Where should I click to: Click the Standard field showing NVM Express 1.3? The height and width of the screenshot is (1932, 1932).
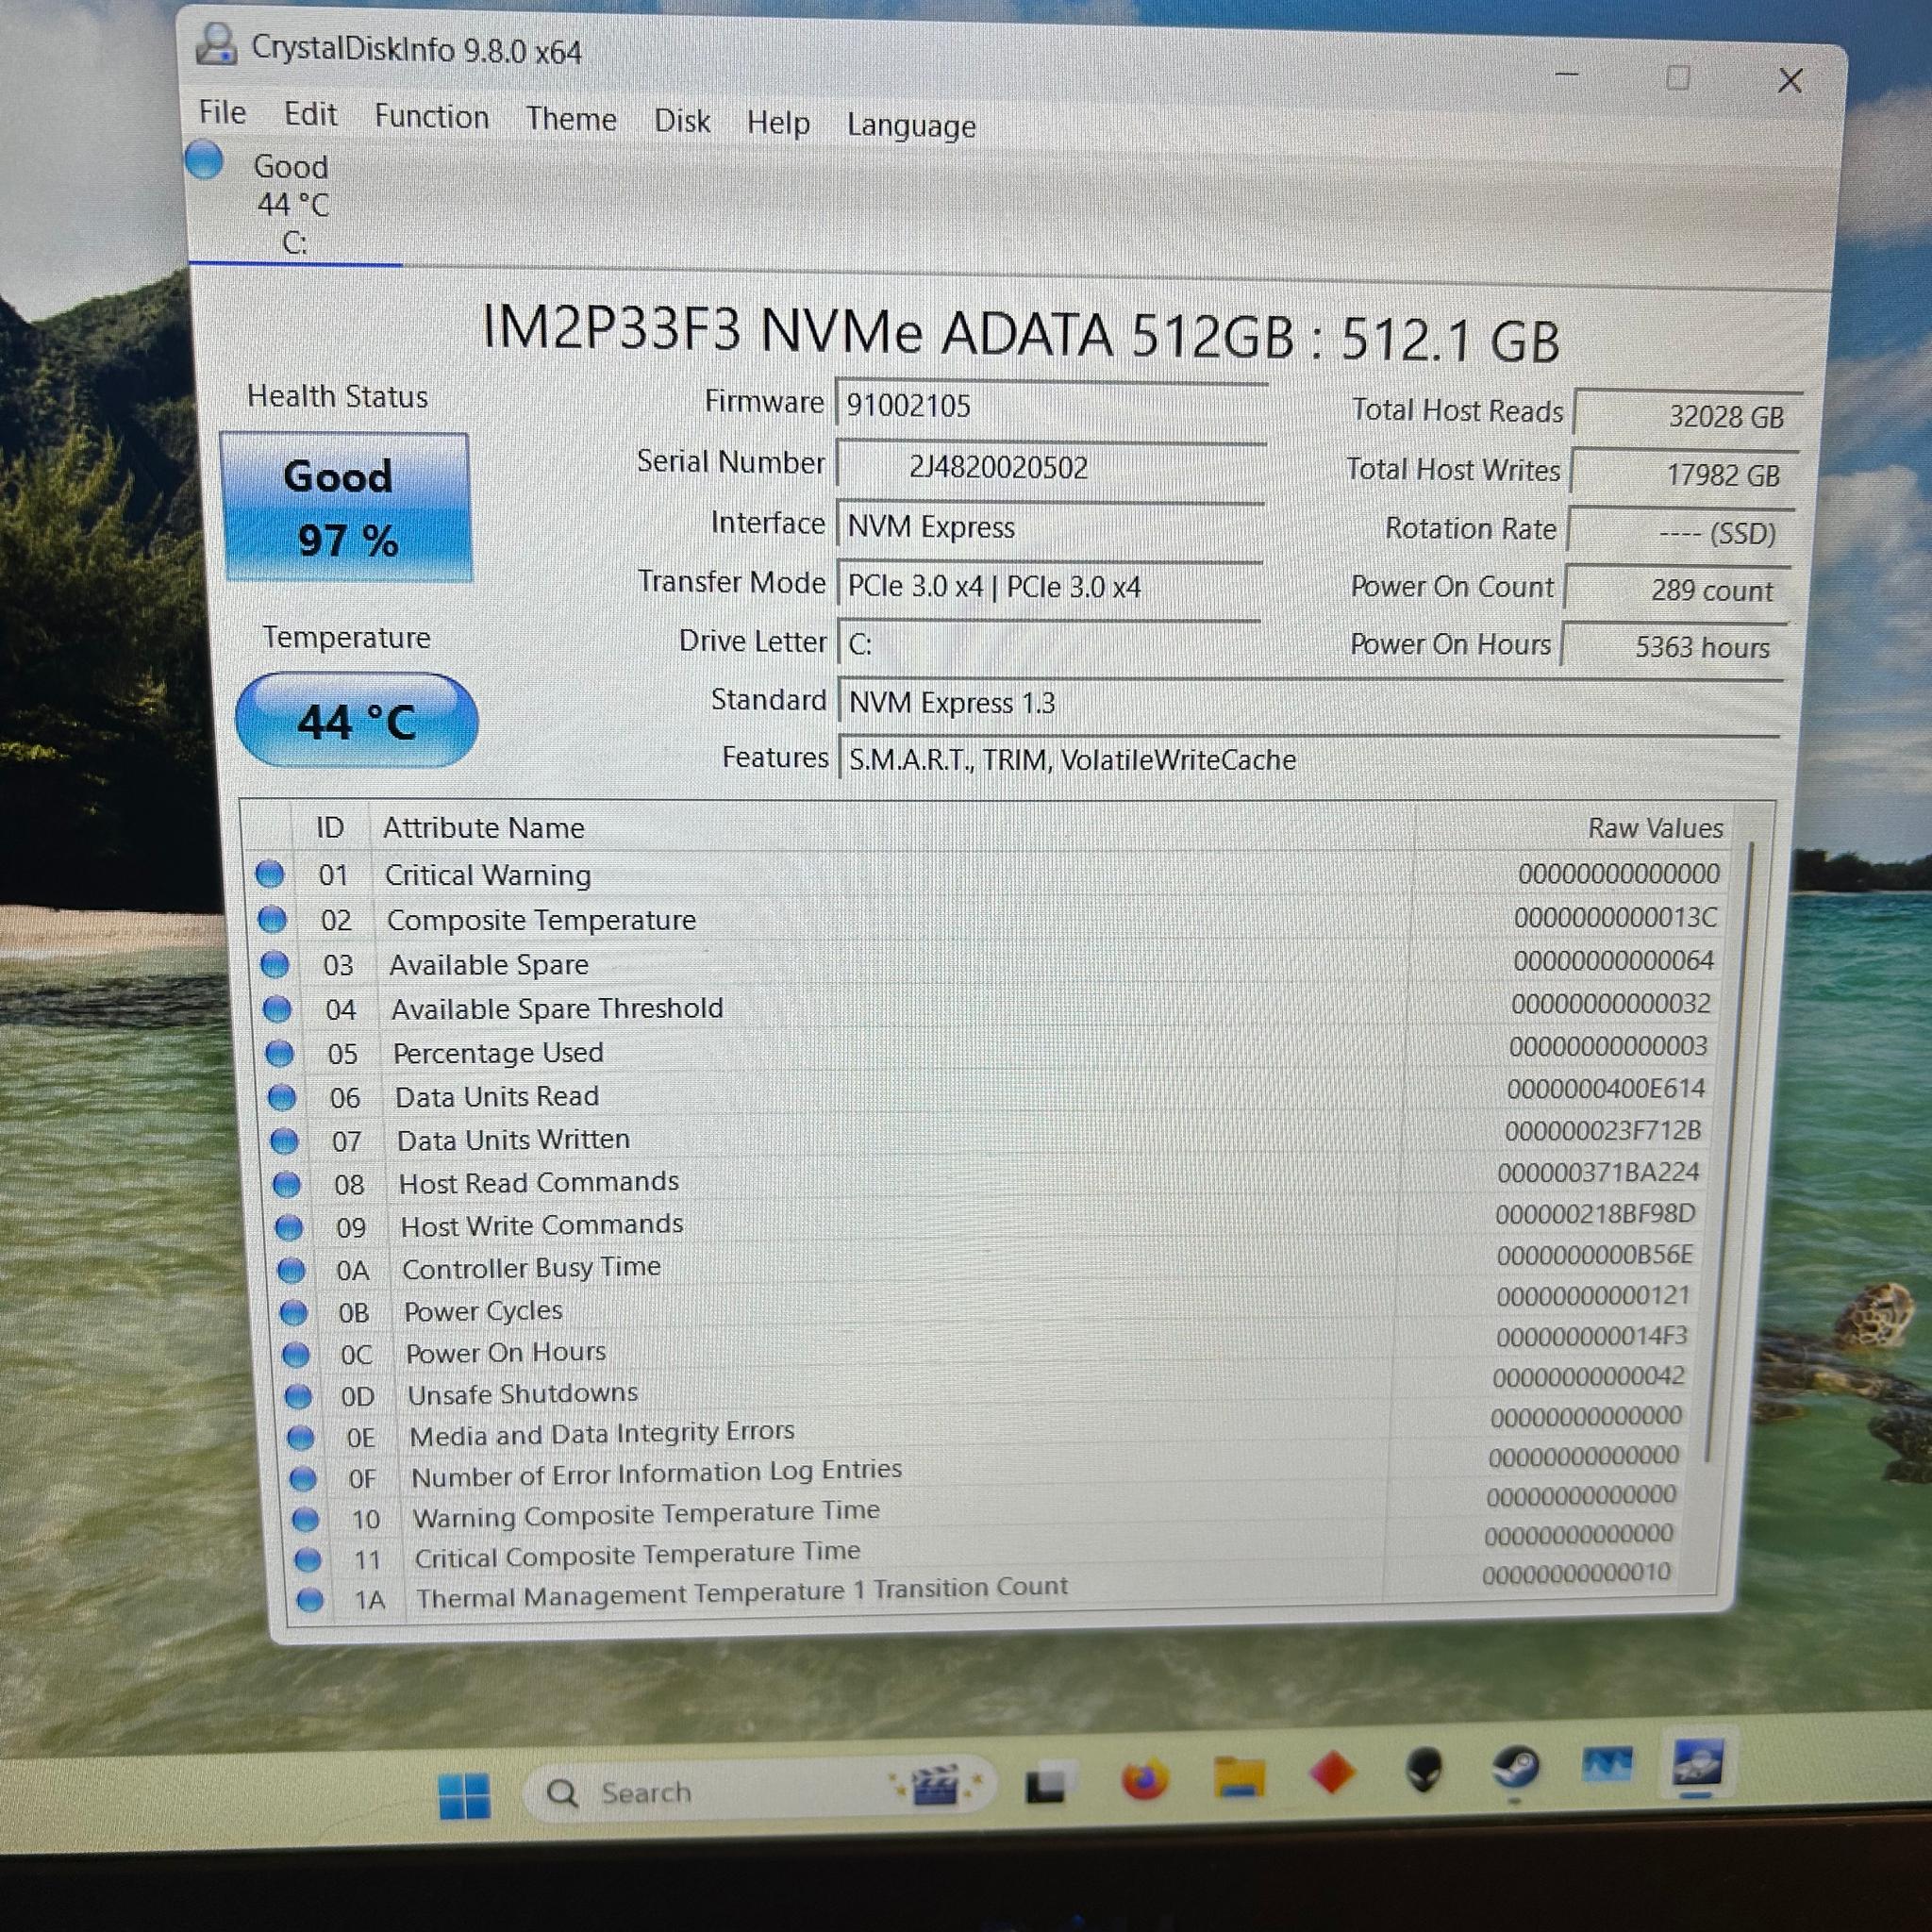(1310, 704)
